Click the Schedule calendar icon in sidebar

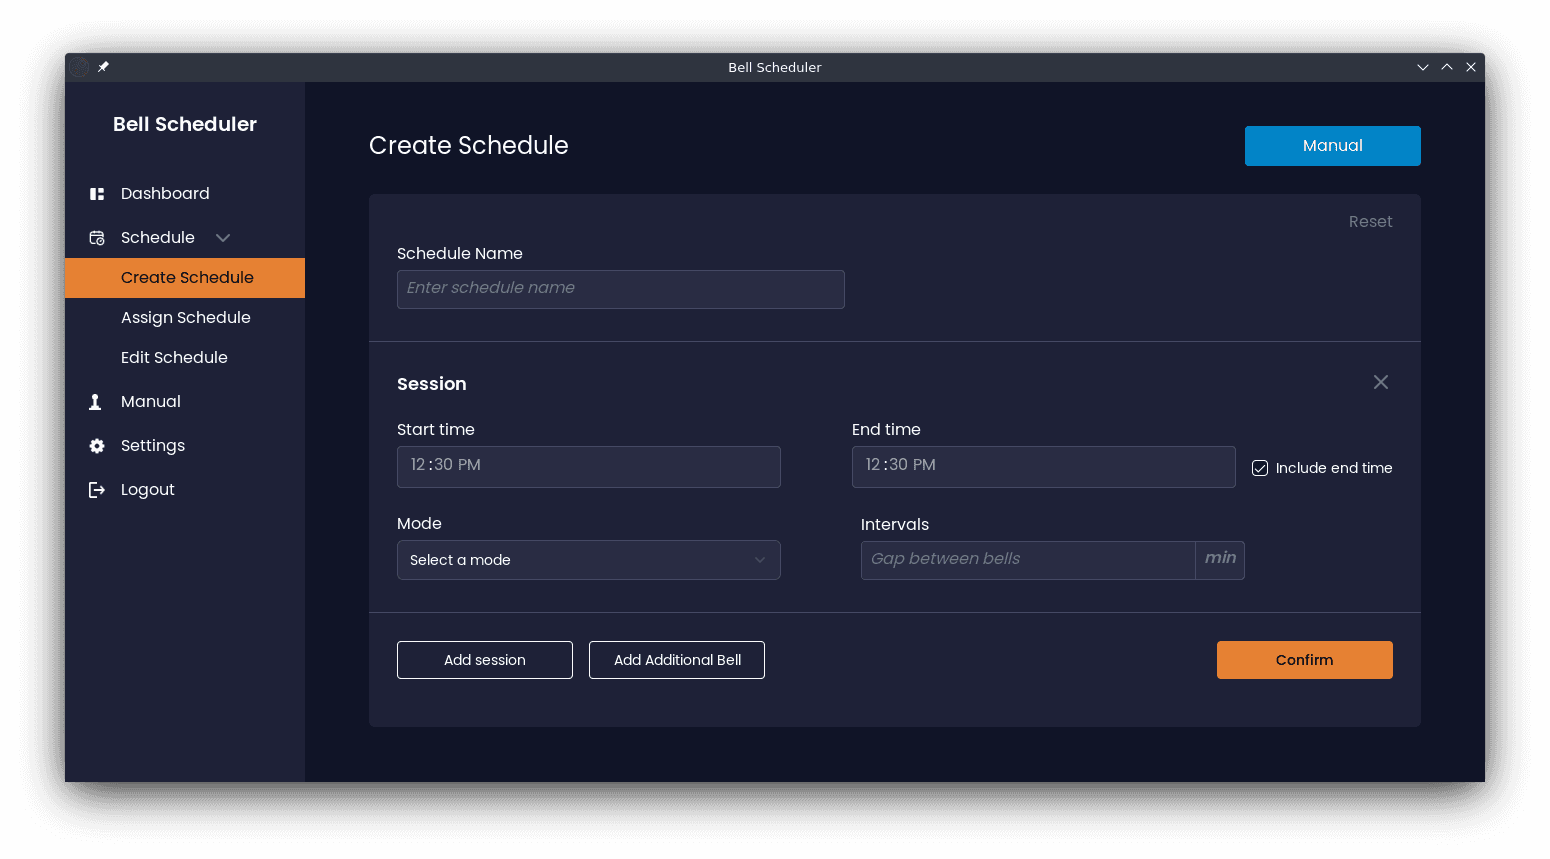pos(97,238)
